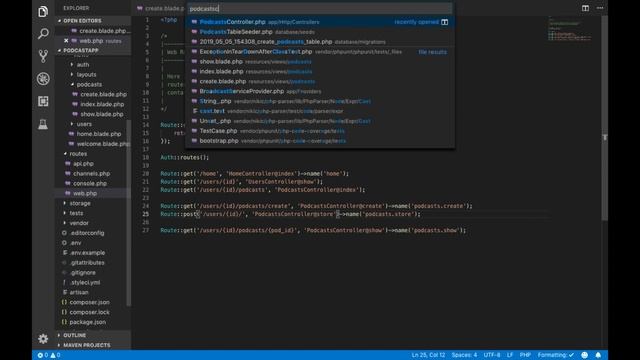Select ExceptionInTearDownAfterClassTest.php result
This screenshot has height=360, width=640.
320,52
